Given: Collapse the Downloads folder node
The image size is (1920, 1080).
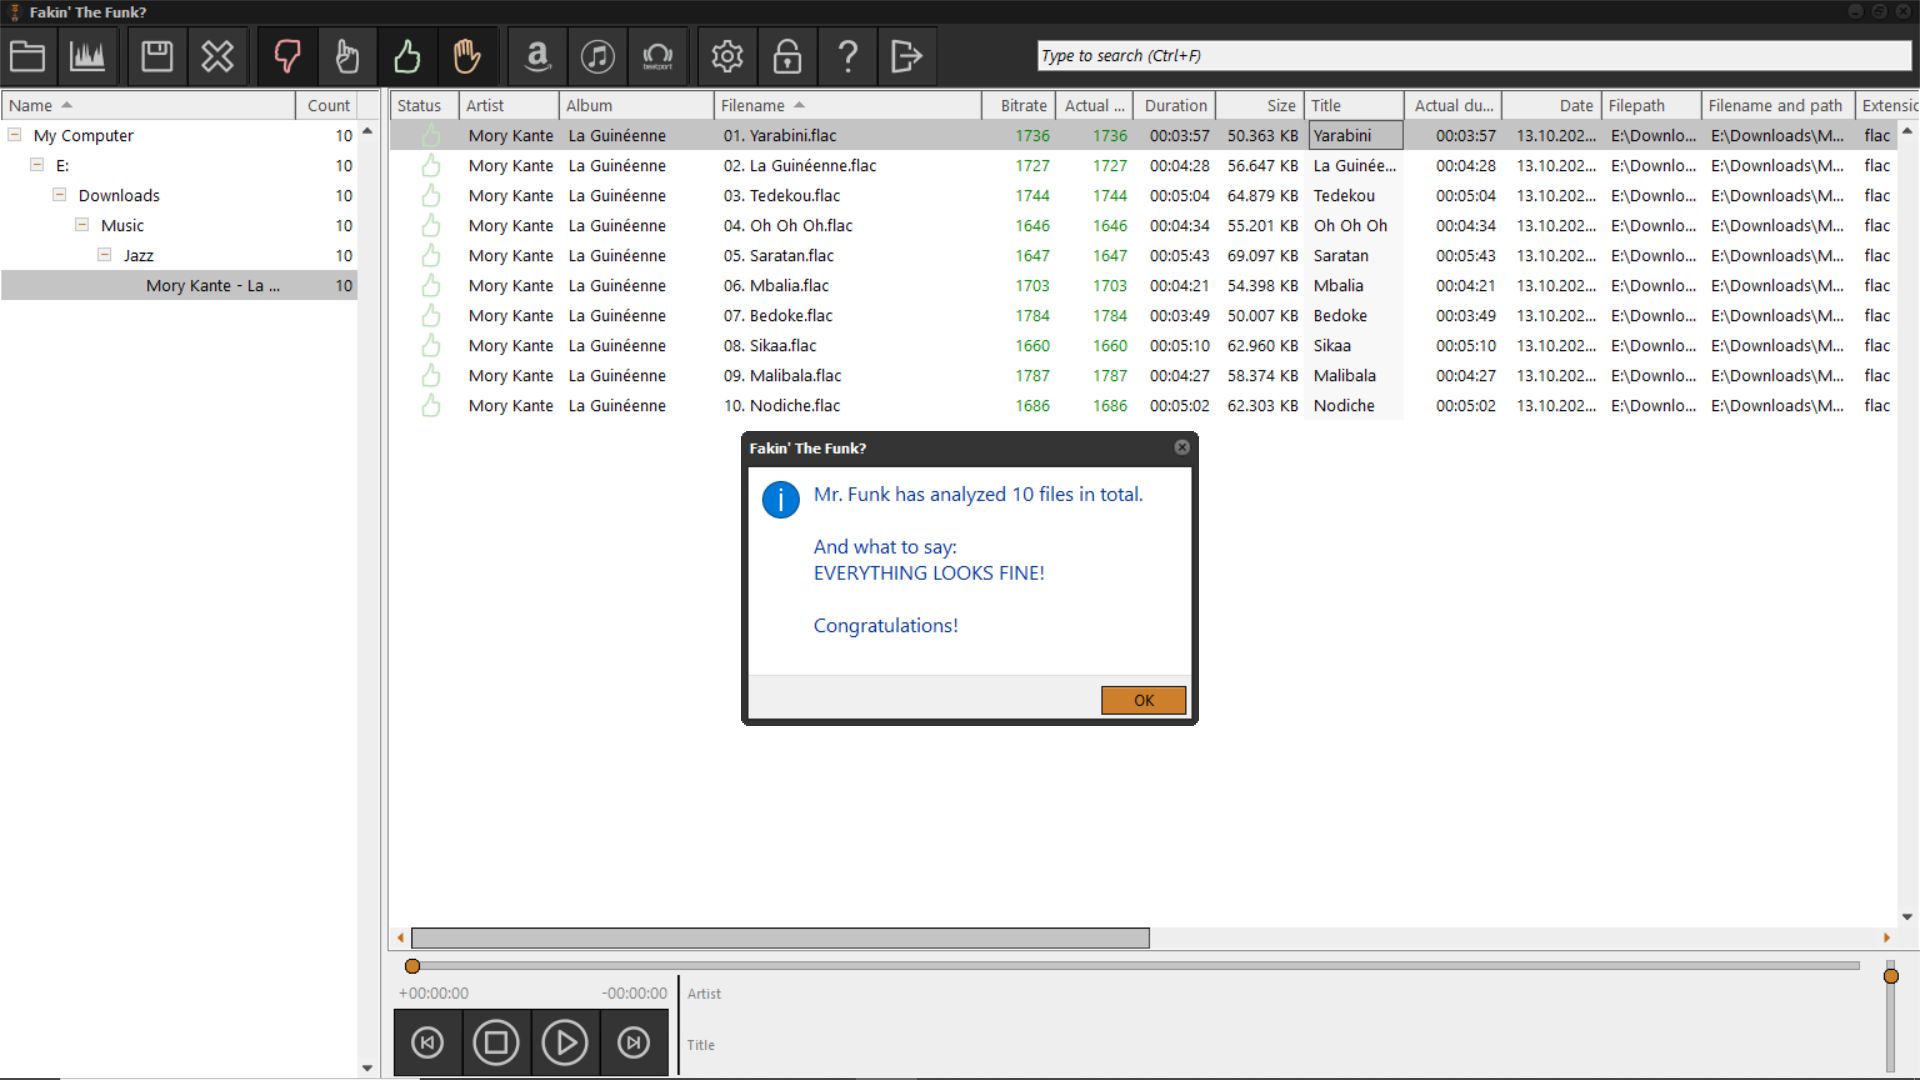Looking at the screenshot, I should coord(60,195).
